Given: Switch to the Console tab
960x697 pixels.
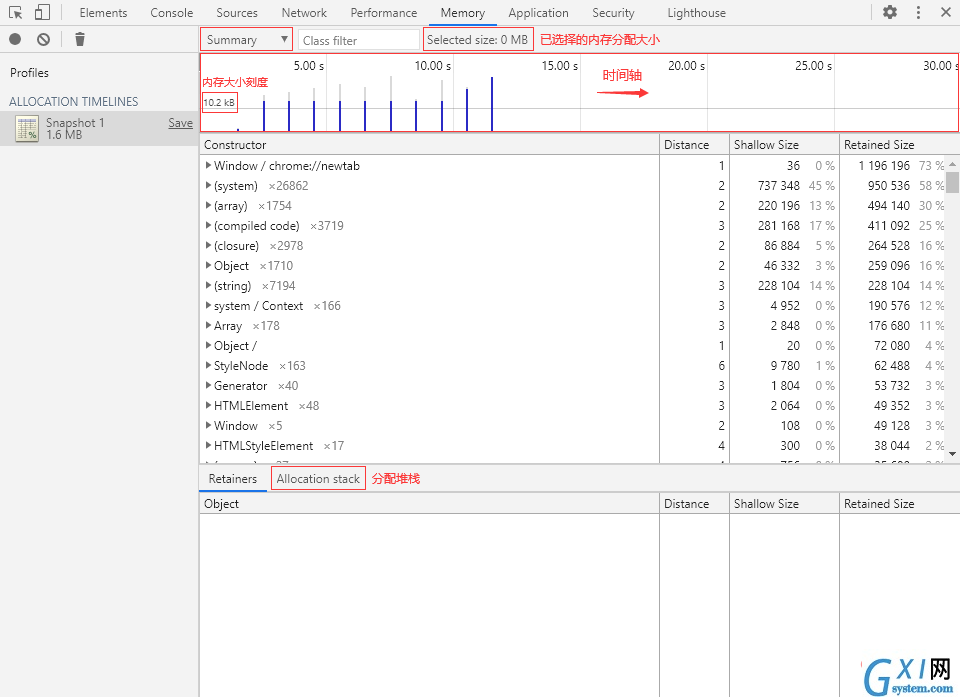Looking at the screenshot, I should pyautogui.click(x=171, y=13).
